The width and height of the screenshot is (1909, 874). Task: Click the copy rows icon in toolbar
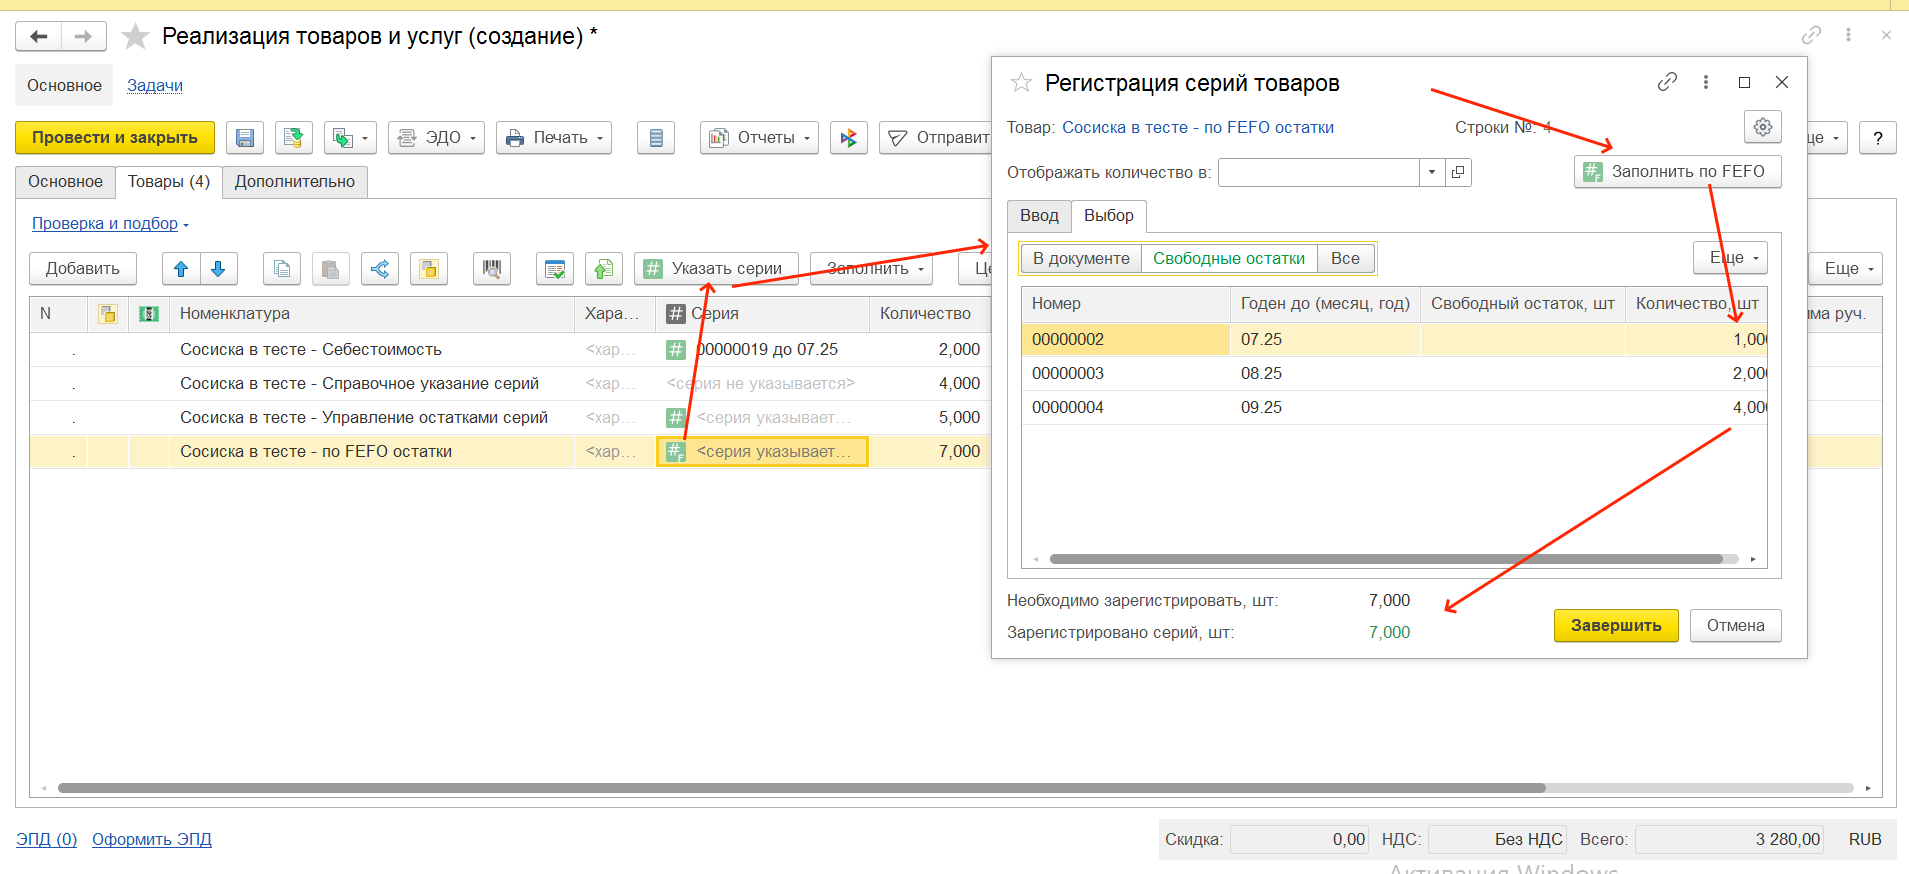282,268
